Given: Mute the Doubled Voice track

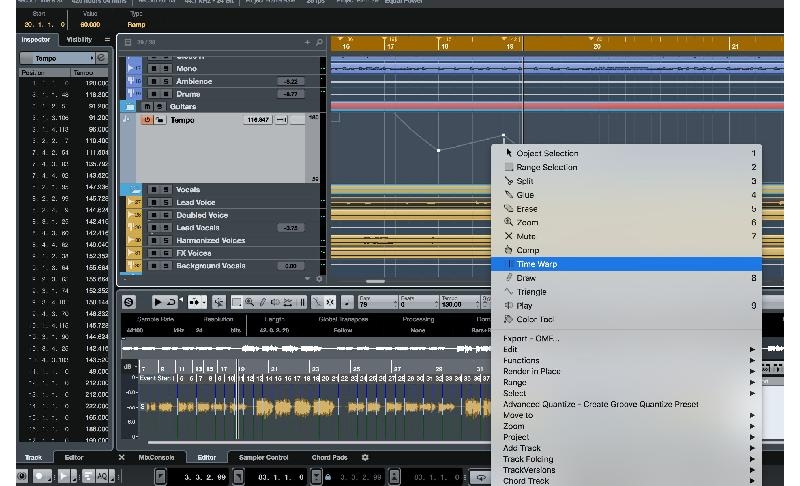Looking at the screenshot, I should [x=154, y=215].
